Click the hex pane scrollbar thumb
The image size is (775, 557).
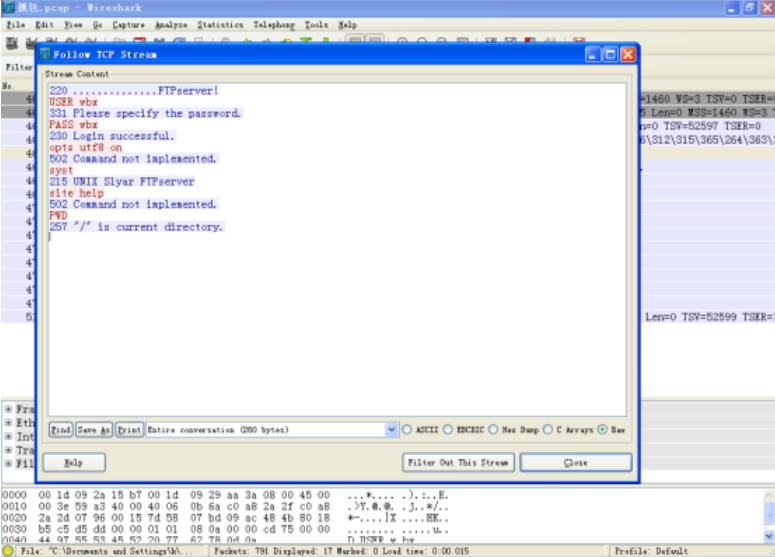[x=769, y=513]
